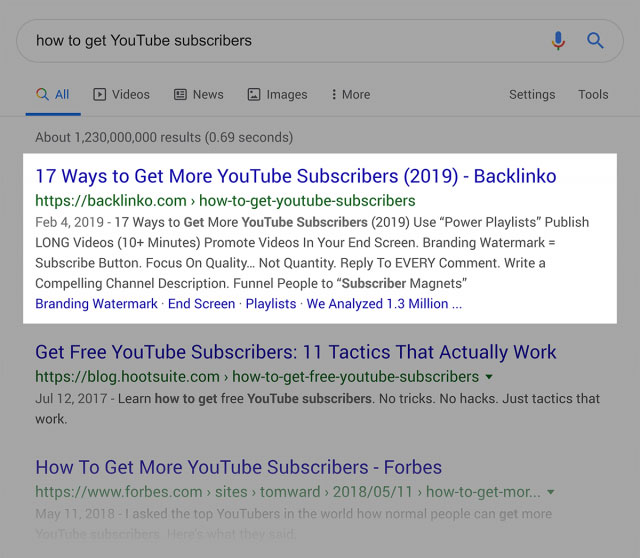Image resolution: width=640 pixels, height=558 pixels.
Task: Open Settings in the search bar
Action: 532,94
